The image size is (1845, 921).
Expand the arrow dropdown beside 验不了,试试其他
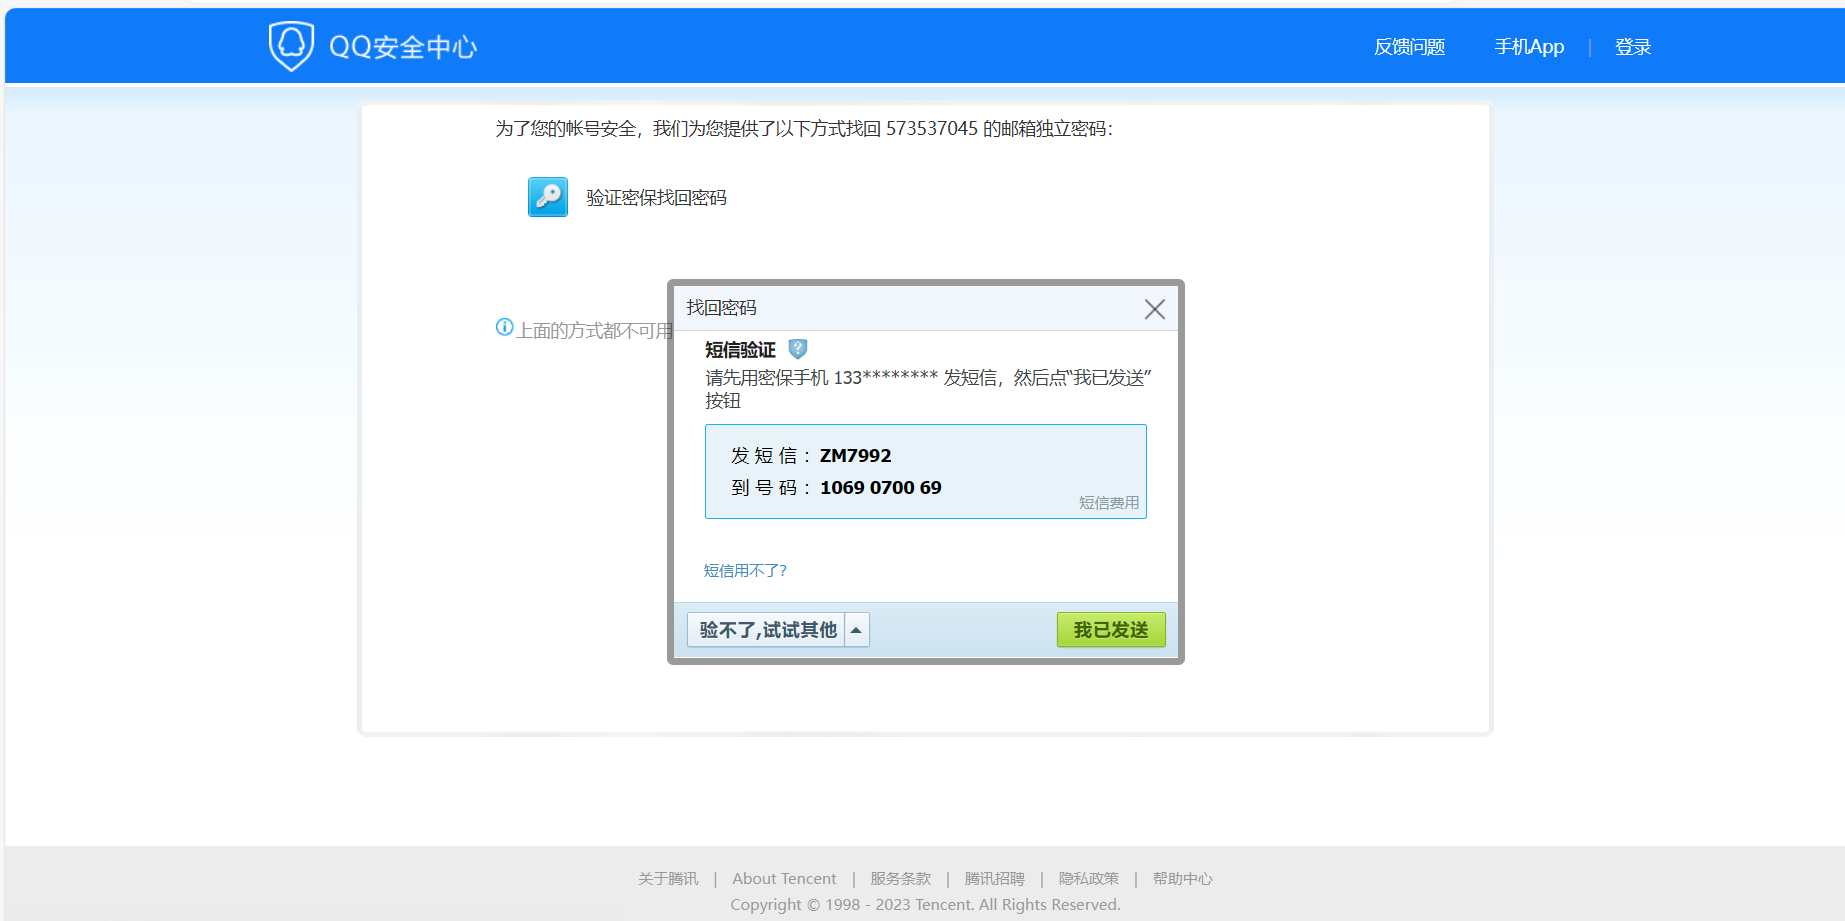click(x=857, y=630)
